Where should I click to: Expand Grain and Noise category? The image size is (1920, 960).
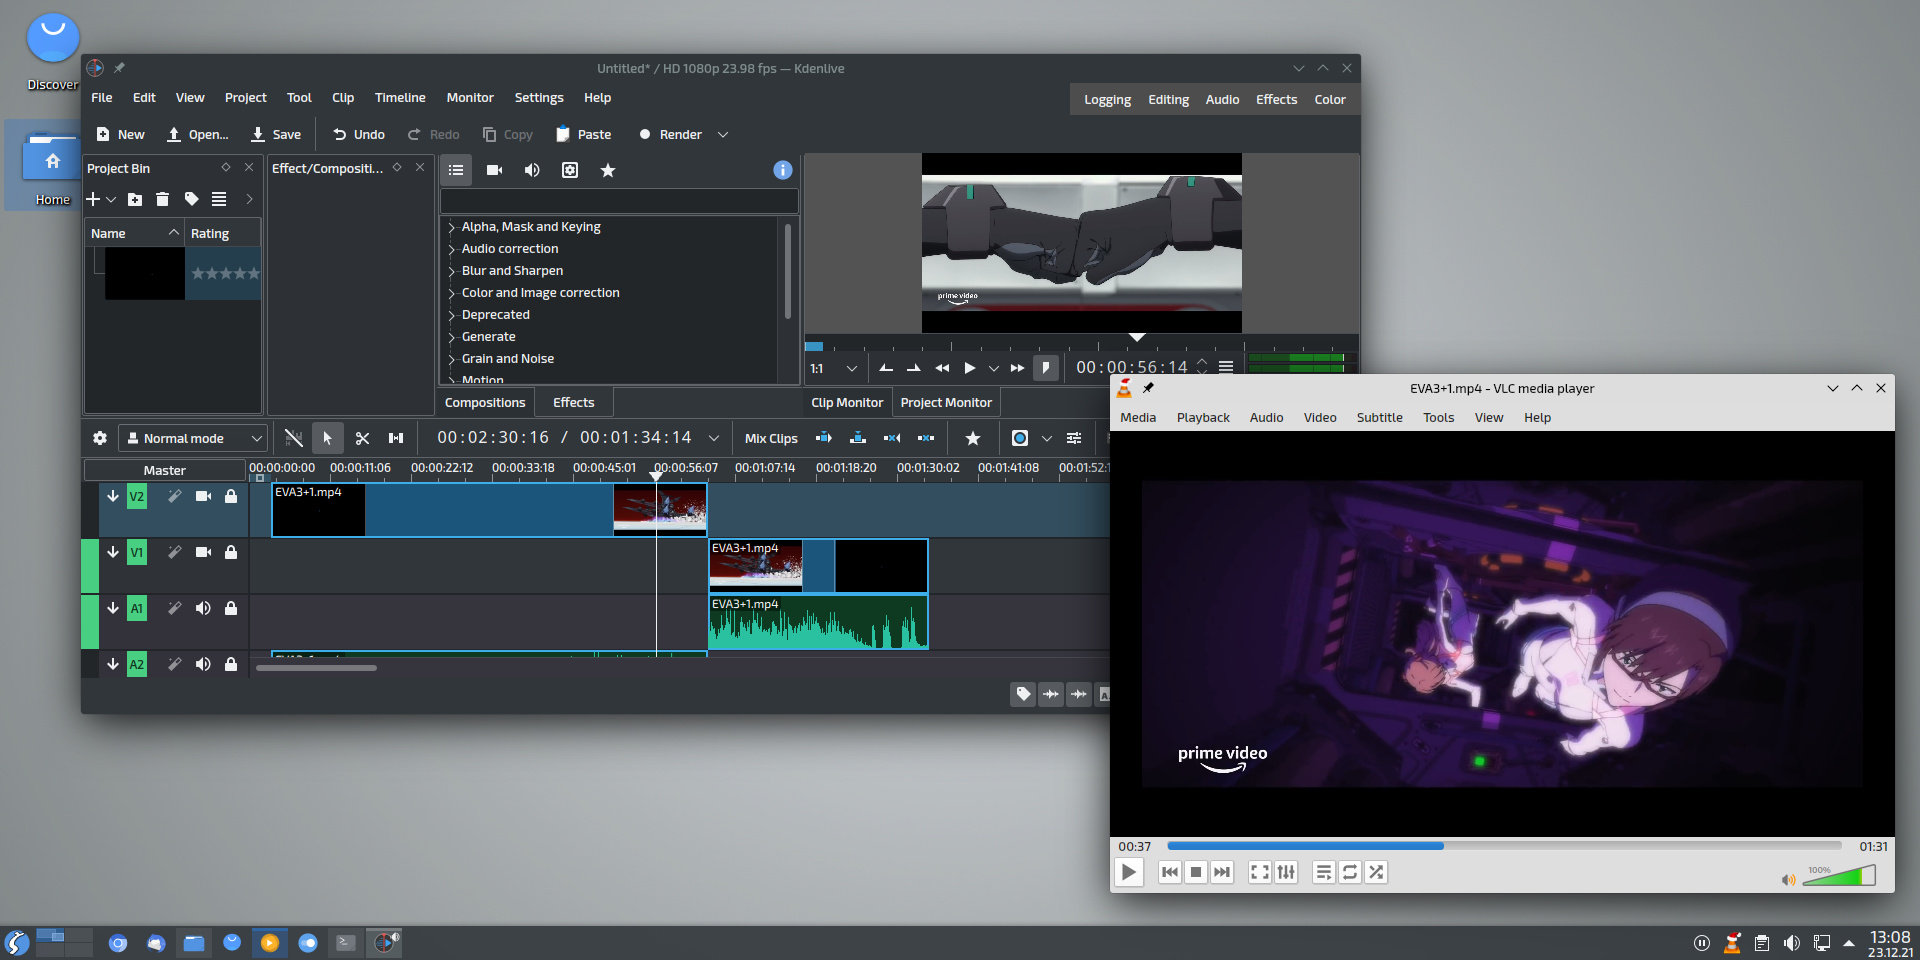[x=451, y=359]
